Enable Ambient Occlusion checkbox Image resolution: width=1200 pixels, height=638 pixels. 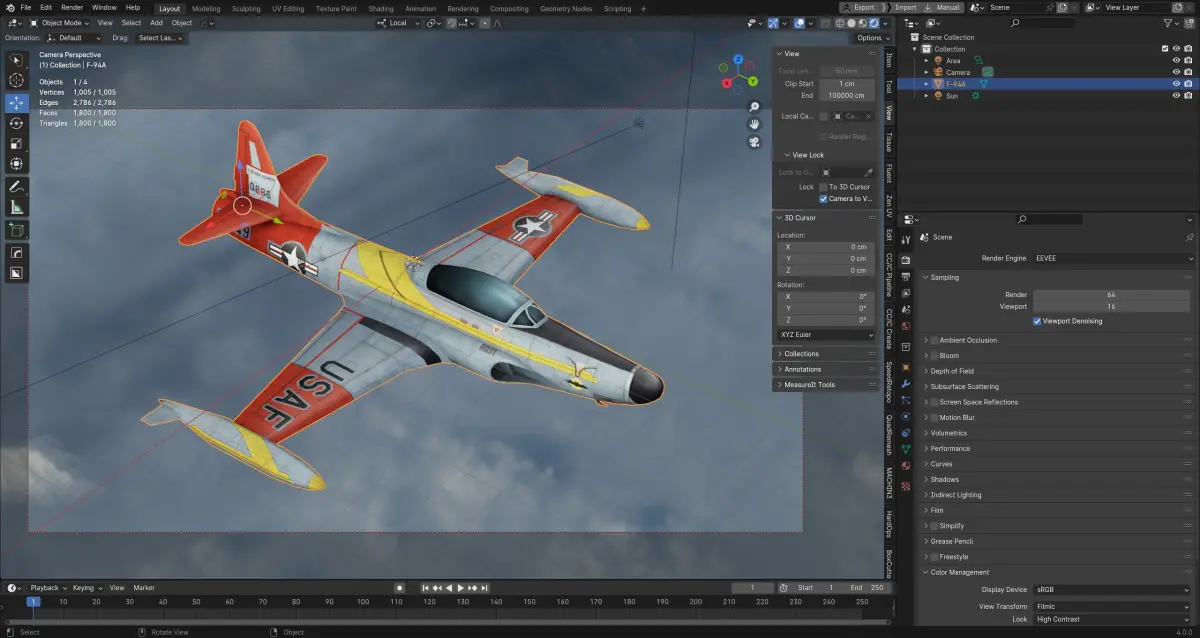coord(934,340)
